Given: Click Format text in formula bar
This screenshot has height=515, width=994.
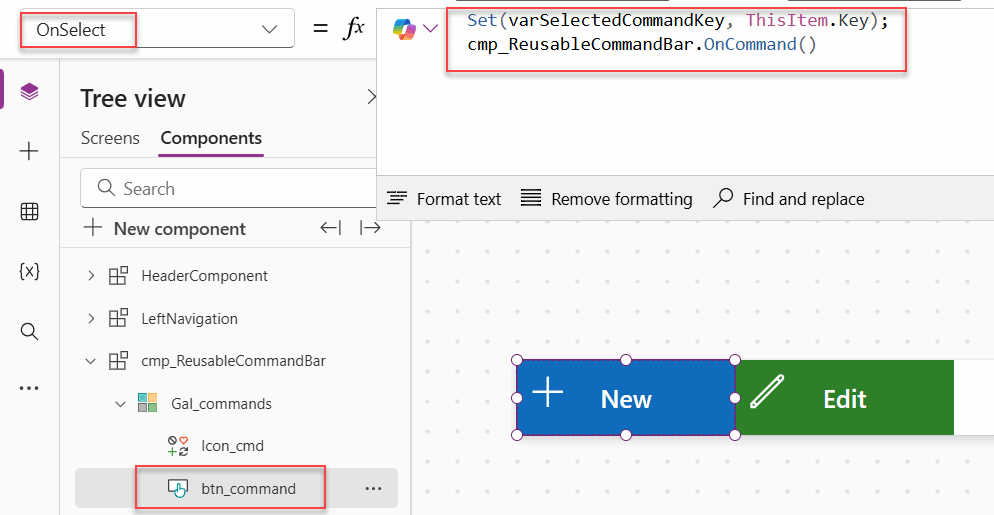Looking at the screenshot, I should coord(444,199).
